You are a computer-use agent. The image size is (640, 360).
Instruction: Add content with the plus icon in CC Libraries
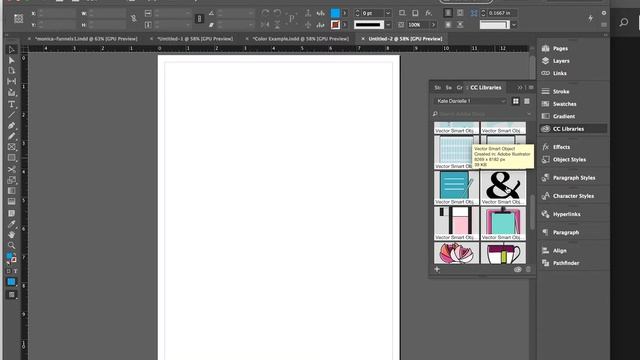[x=437, y=269]
